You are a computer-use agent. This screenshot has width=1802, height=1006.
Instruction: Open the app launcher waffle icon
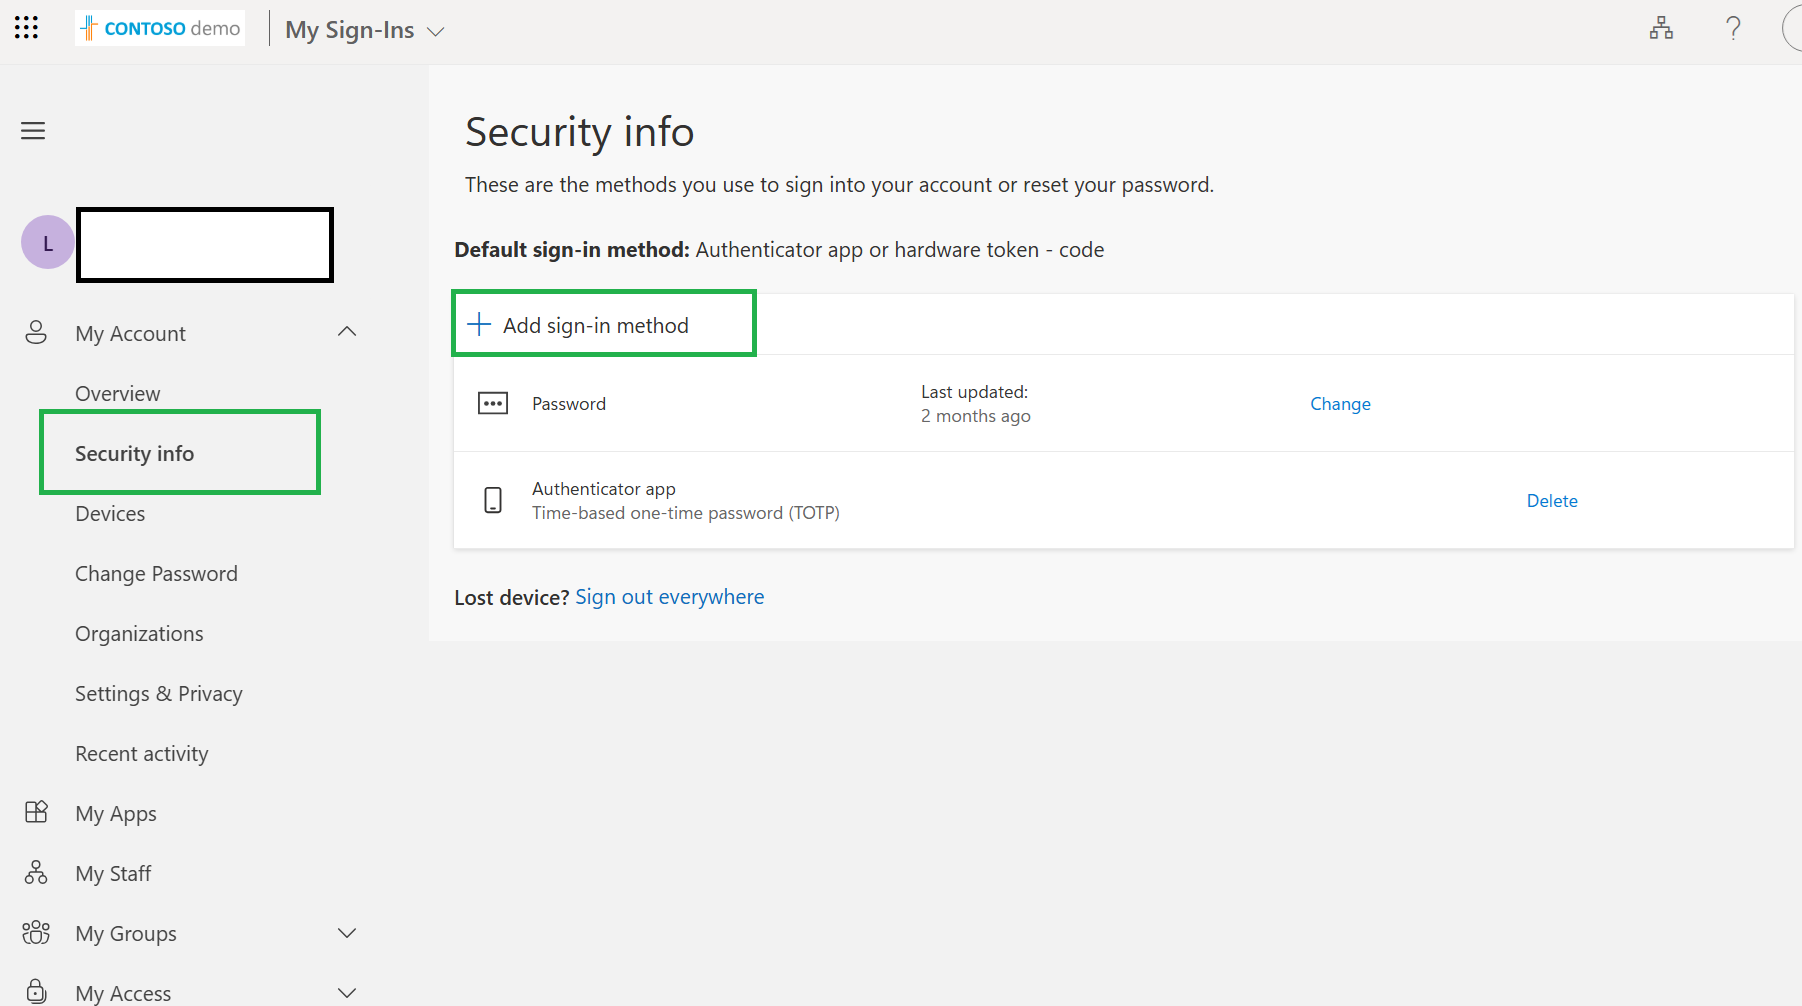tap(27, 28)
